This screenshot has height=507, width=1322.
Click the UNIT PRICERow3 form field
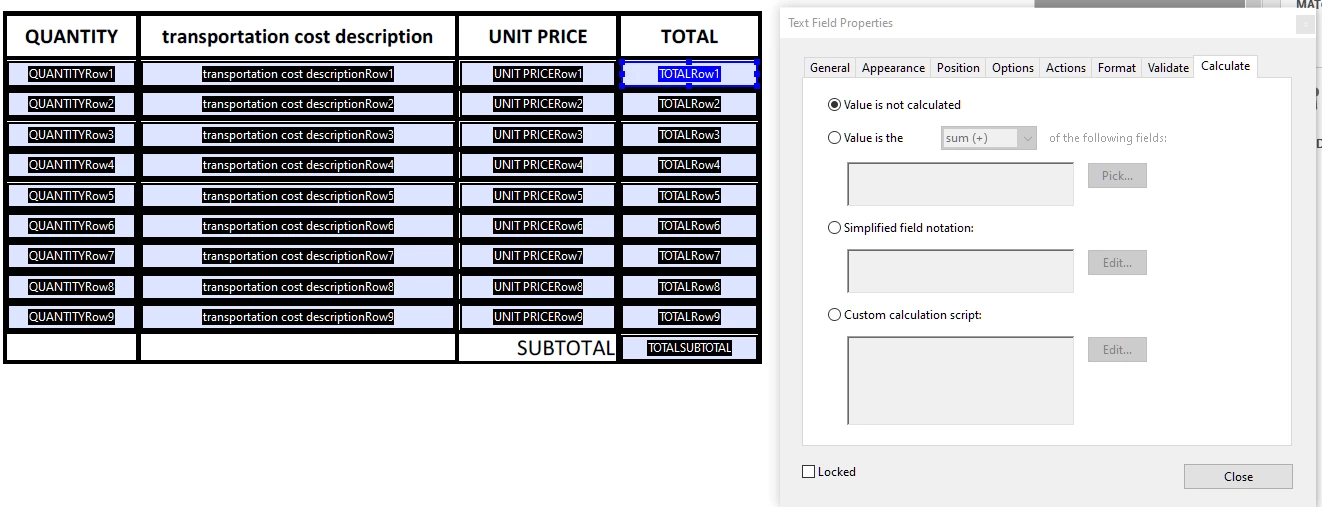pyautogui.click(x=538, y=135)
